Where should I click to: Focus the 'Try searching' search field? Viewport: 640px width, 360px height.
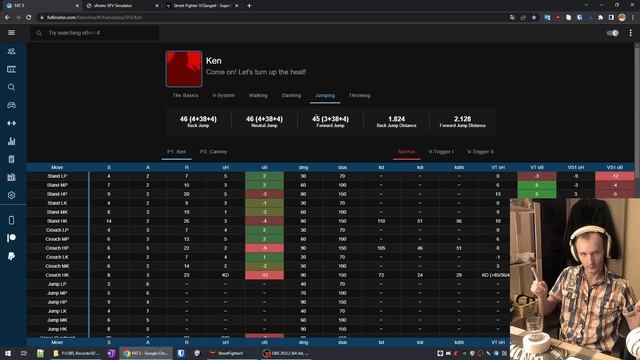tap(95, 33)
